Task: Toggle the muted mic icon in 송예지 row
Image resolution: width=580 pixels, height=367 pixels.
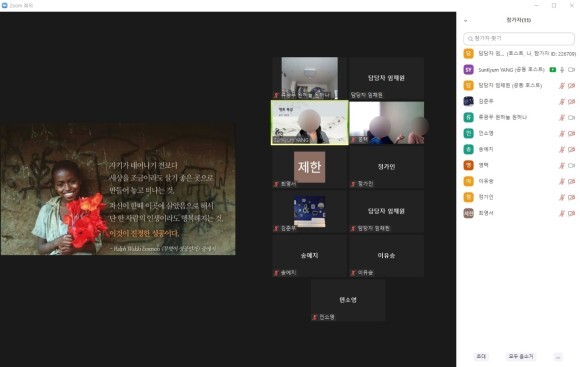Action: pos(562,149)
